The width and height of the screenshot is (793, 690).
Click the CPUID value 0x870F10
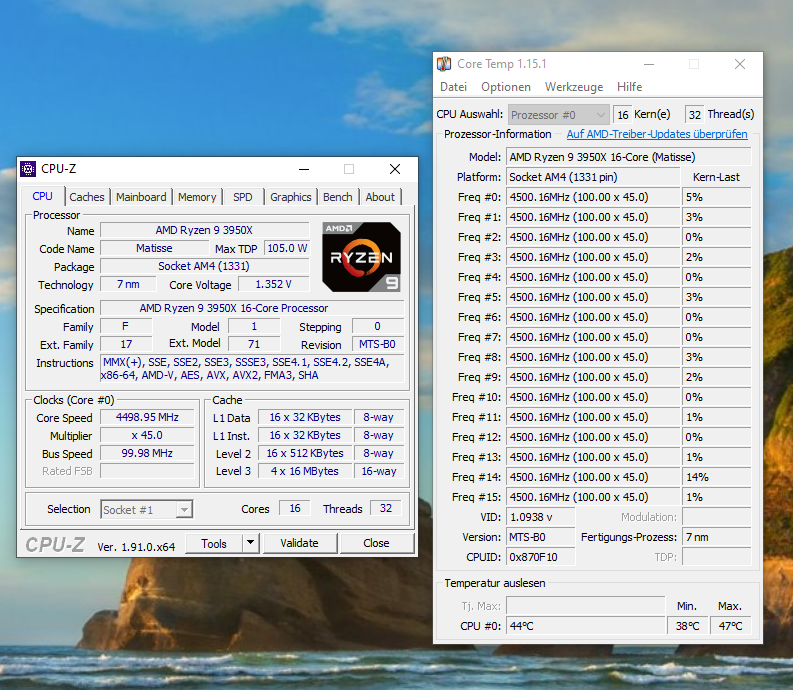[x=541, y=557]
